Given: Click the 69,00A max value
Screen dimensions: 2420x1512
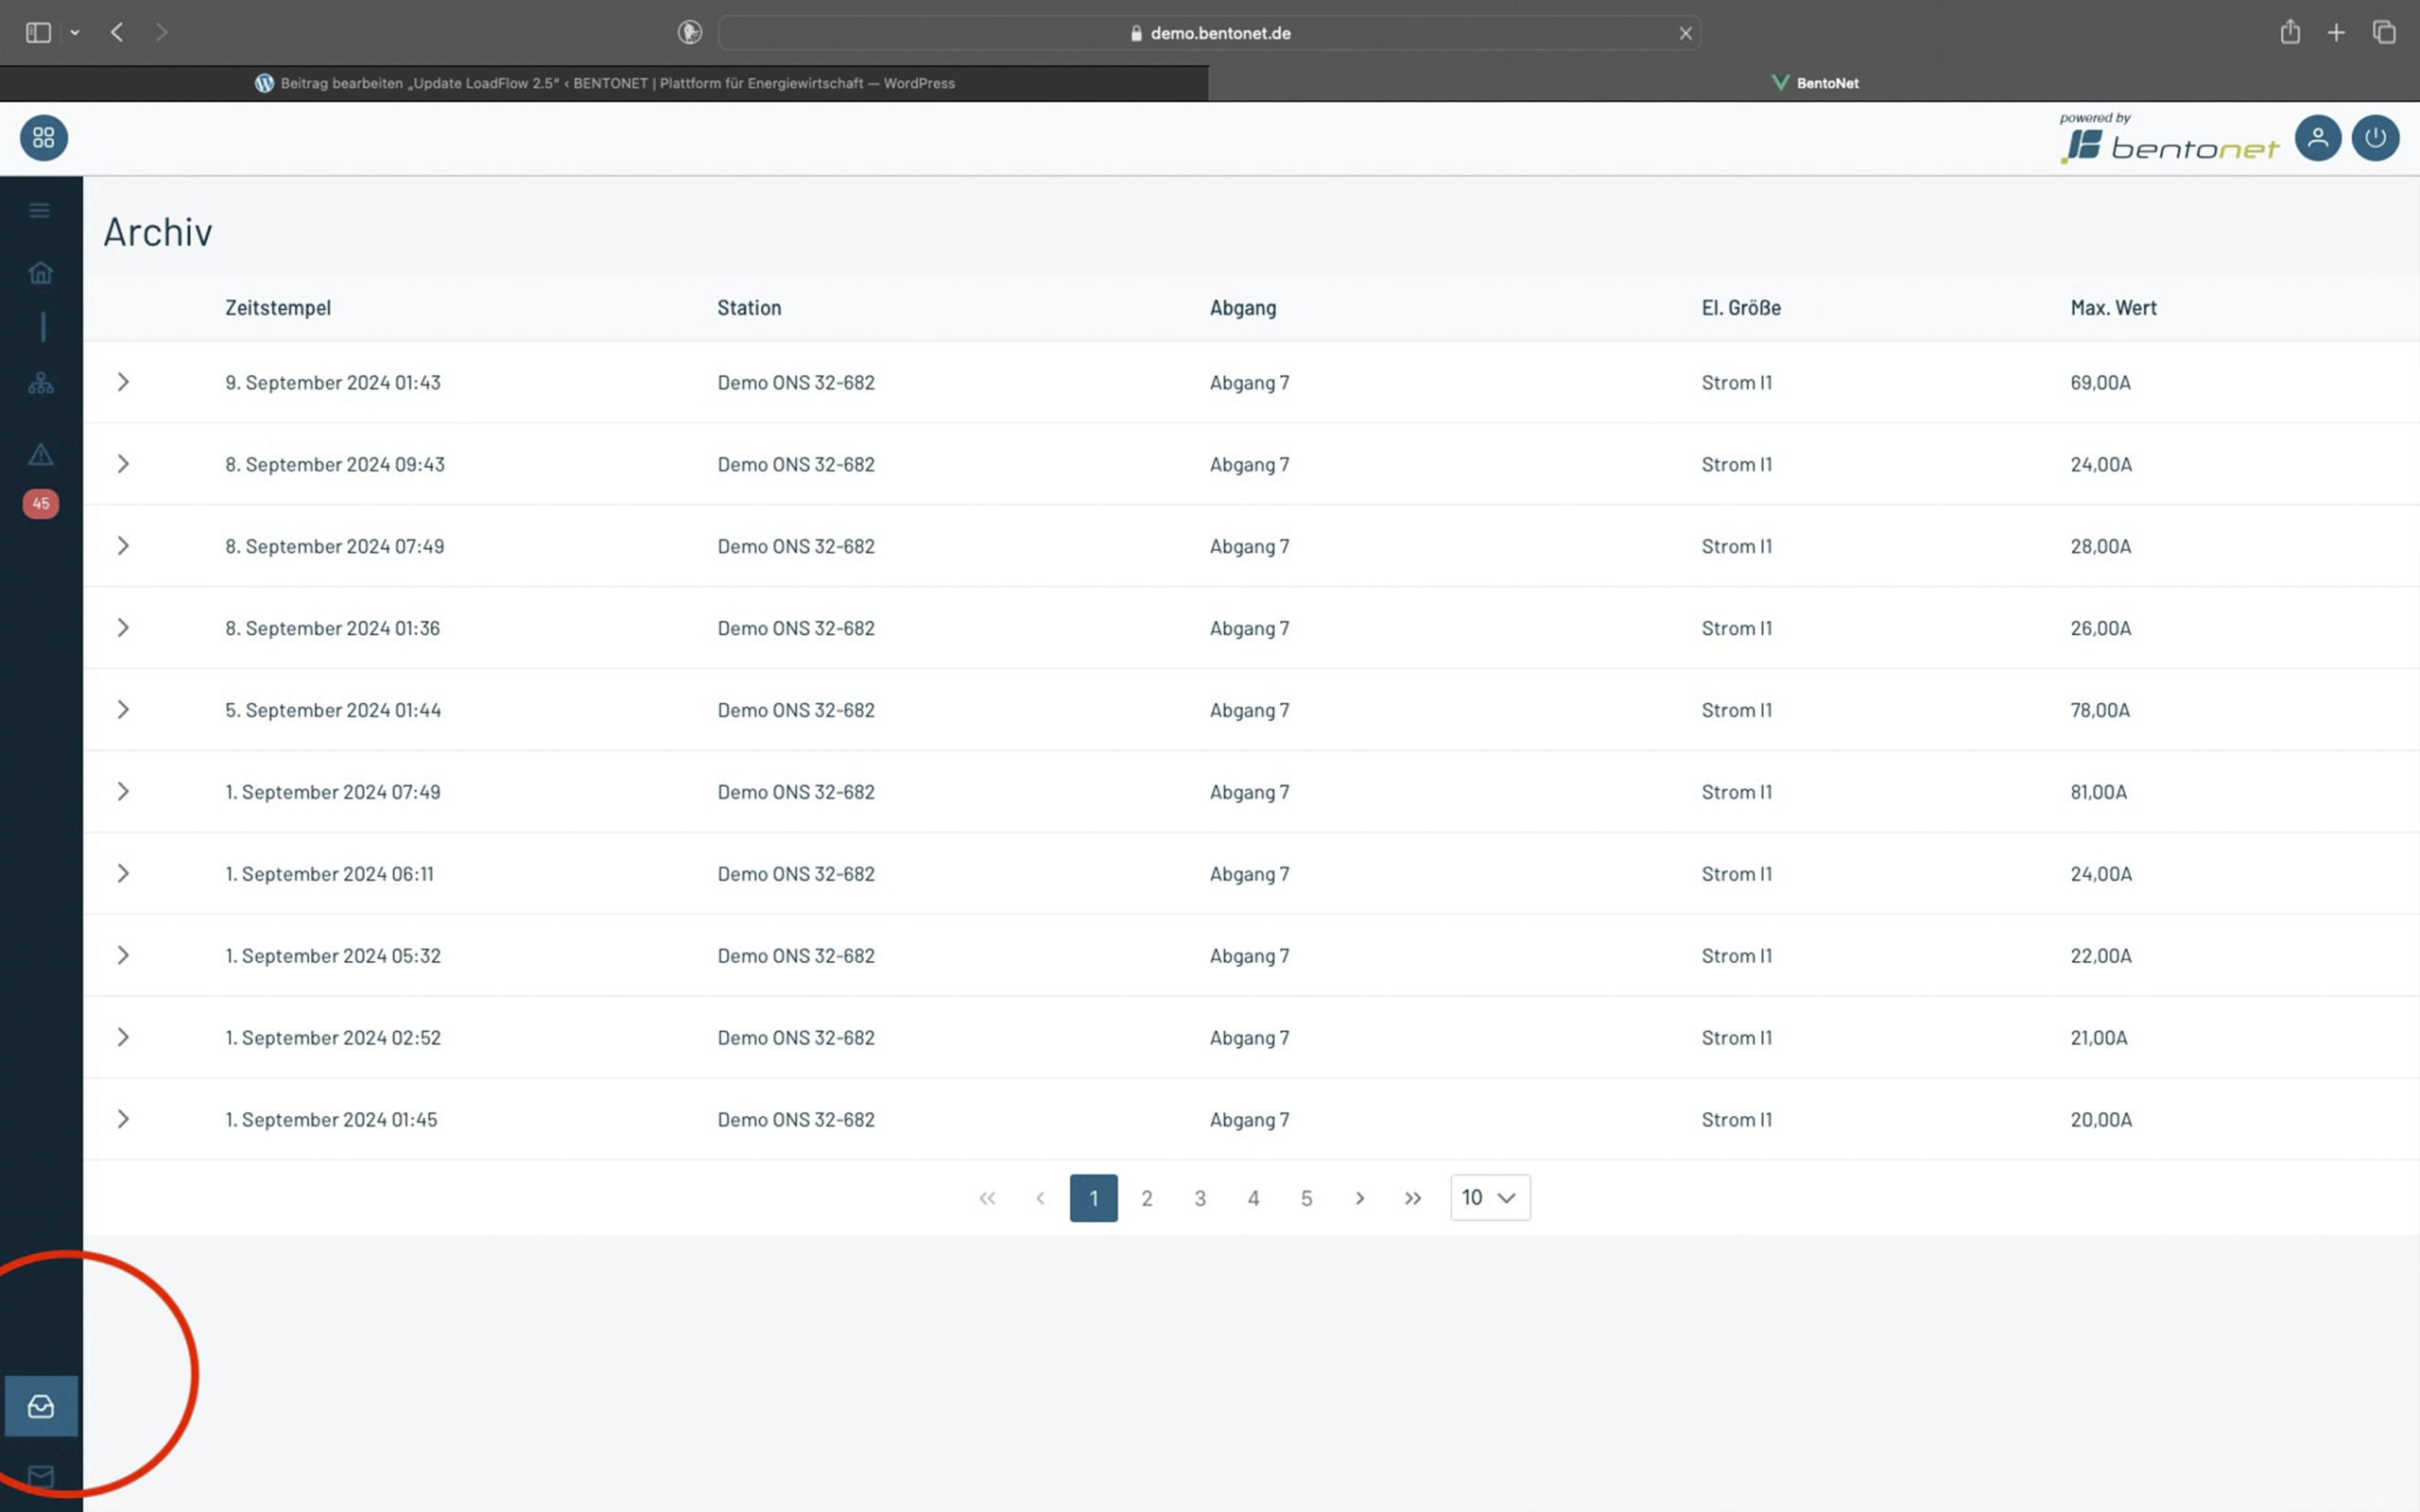Looking at the screenshot, I should [x=2100, y=382].
